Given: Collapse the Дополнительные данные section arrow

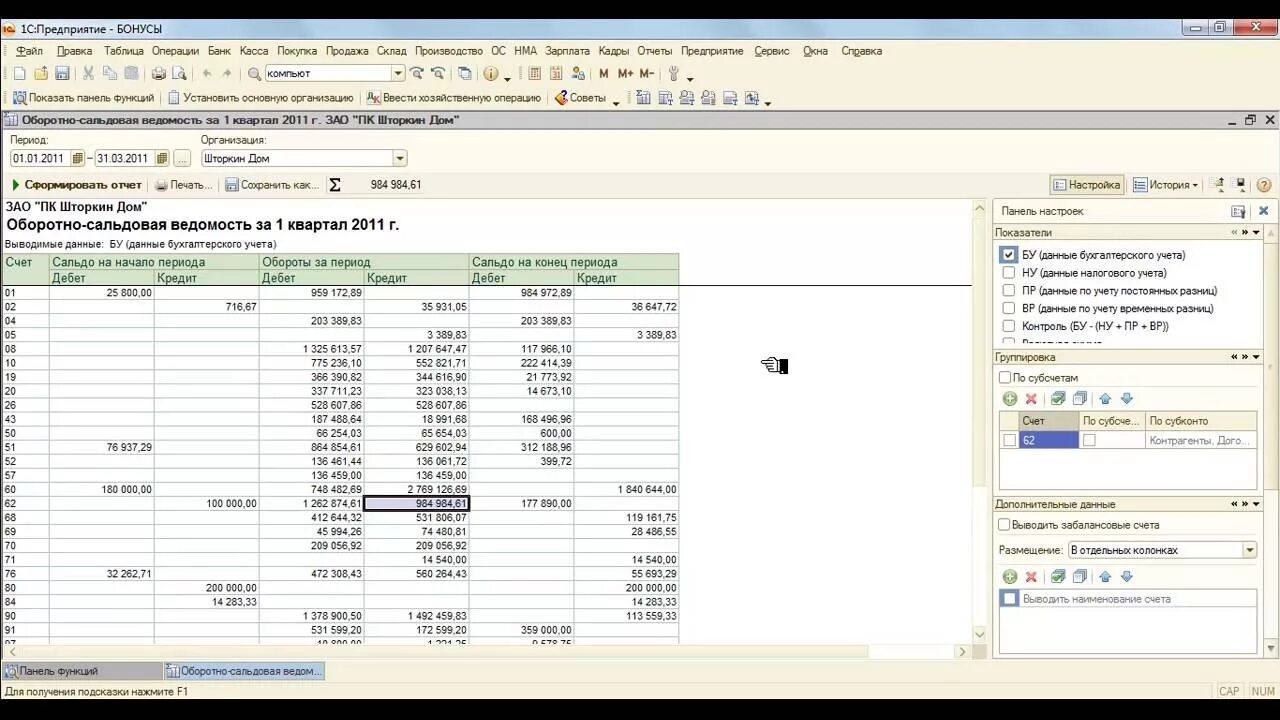Looking at the screenshot, I should (1257, 504).
